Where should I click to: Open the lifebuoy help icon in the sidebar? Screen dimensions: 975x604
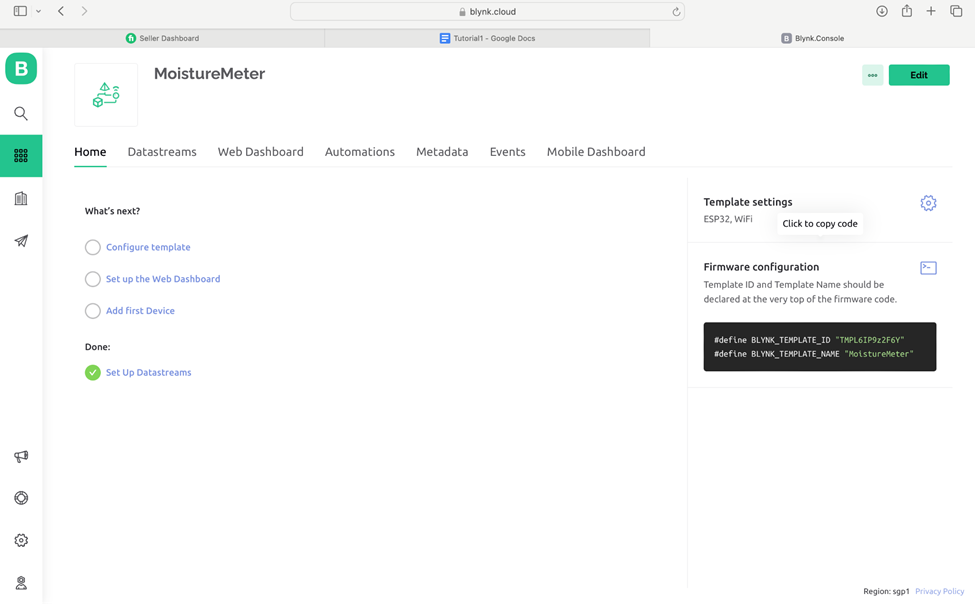[21, 498]
